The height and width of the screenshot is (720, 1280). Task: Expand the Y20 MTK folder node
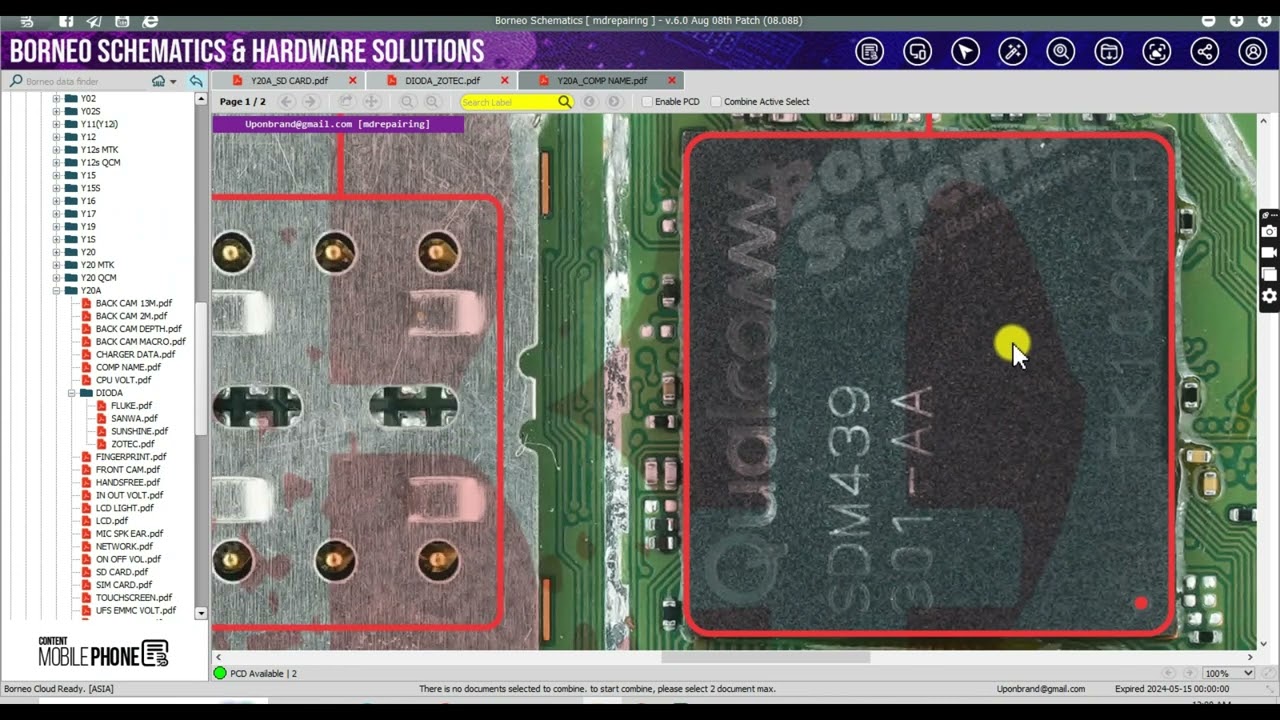click(56, 265)
